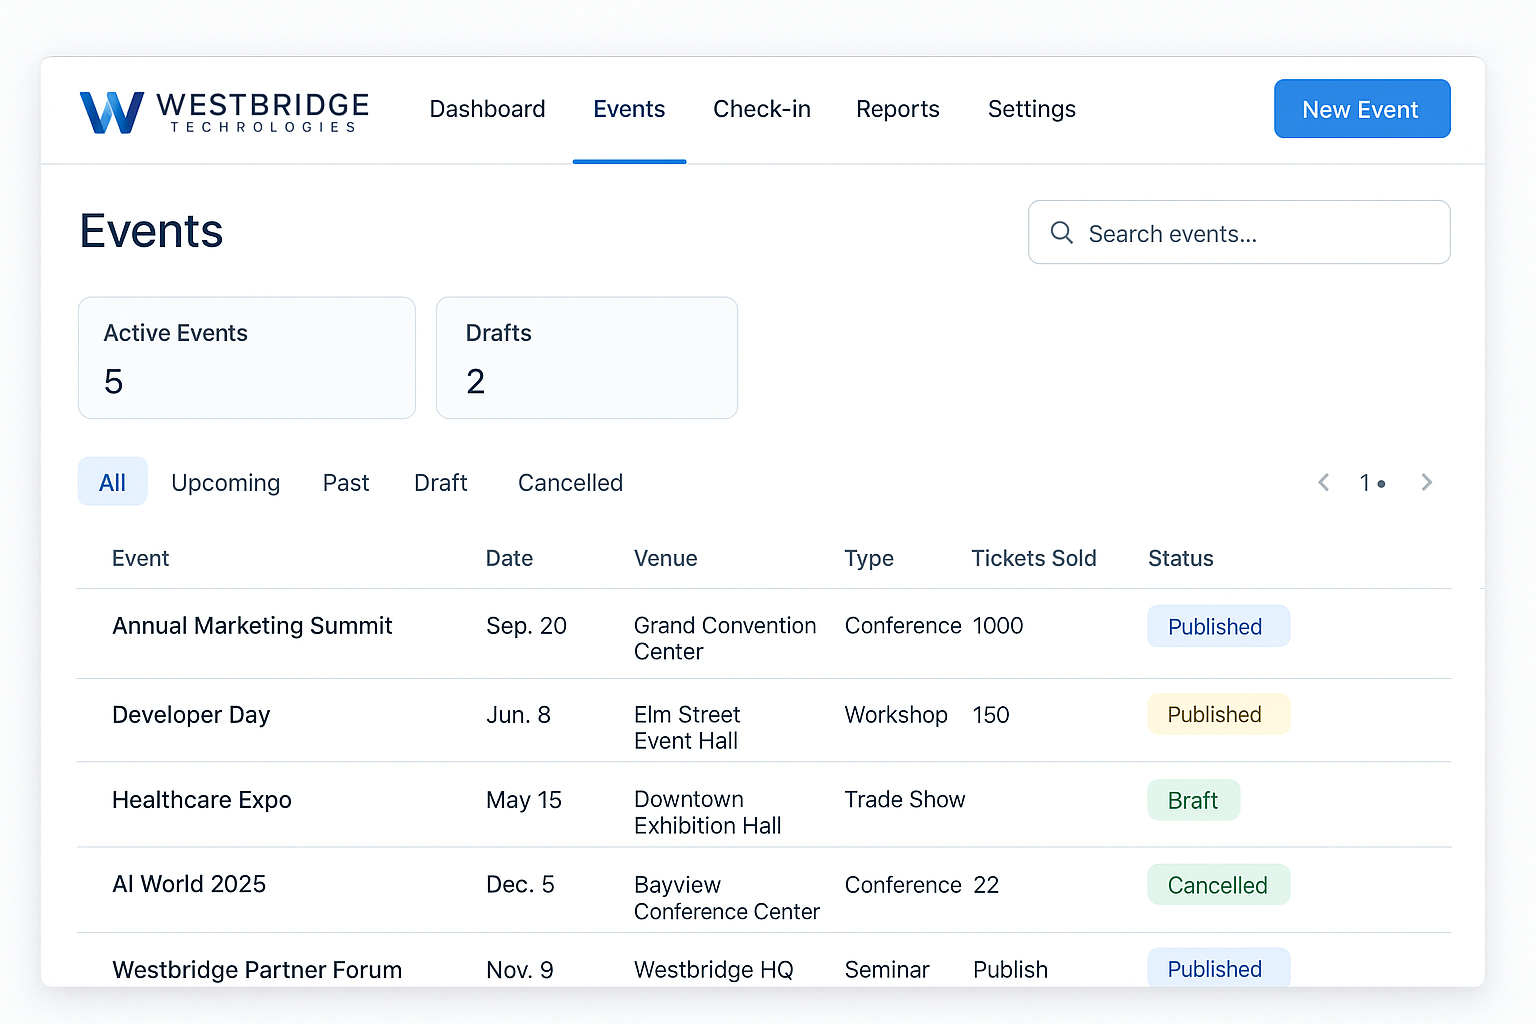Screen dimensions: 1536x1024
Task: Open the Drafts card
Action: point(587,358)
